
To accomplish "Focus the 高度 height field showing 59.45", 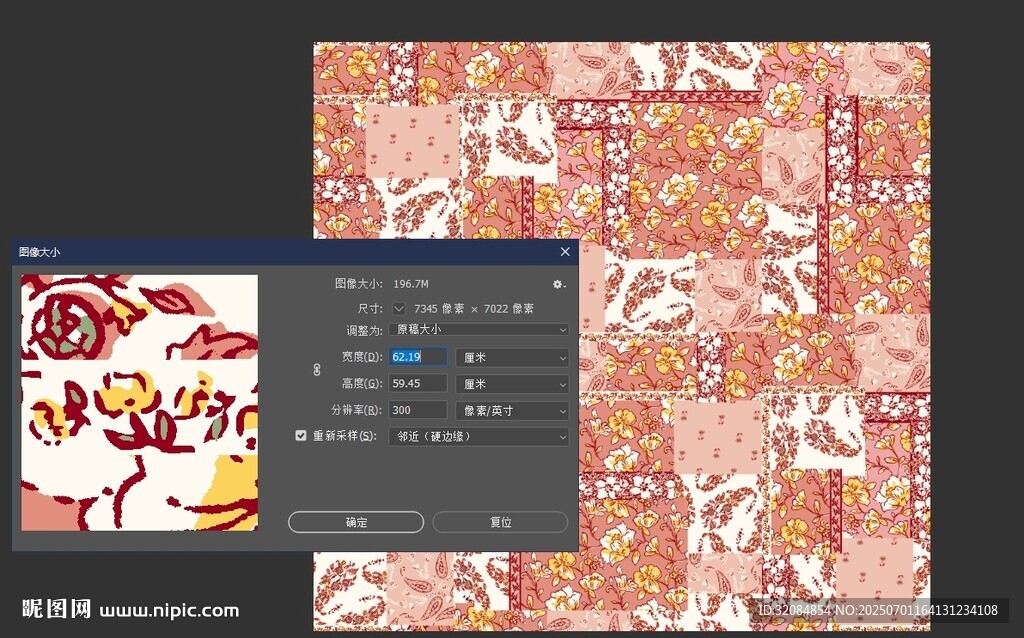I will [417, 384].
